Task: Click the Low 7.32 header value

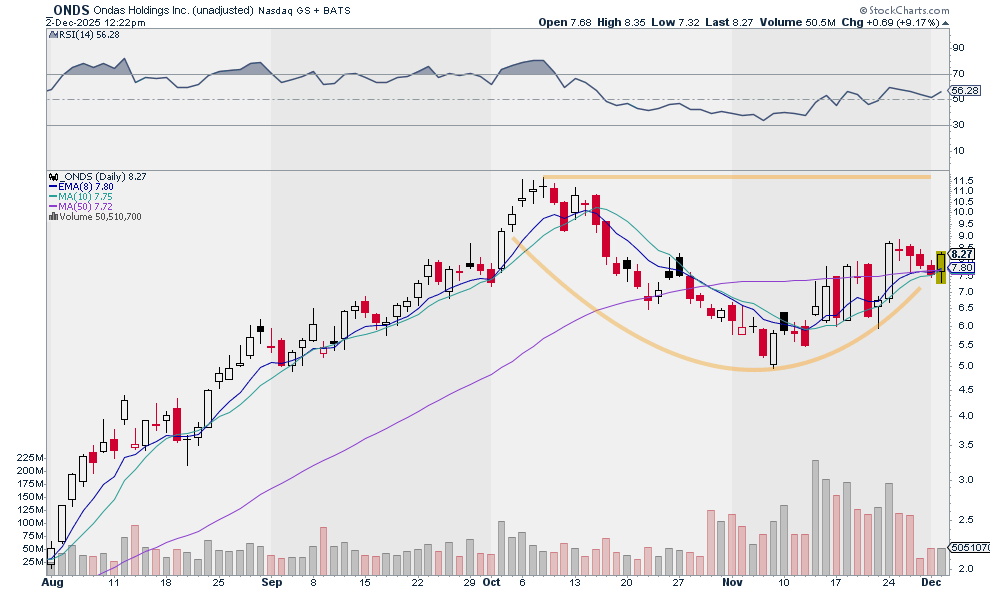Action: point(676,22)
